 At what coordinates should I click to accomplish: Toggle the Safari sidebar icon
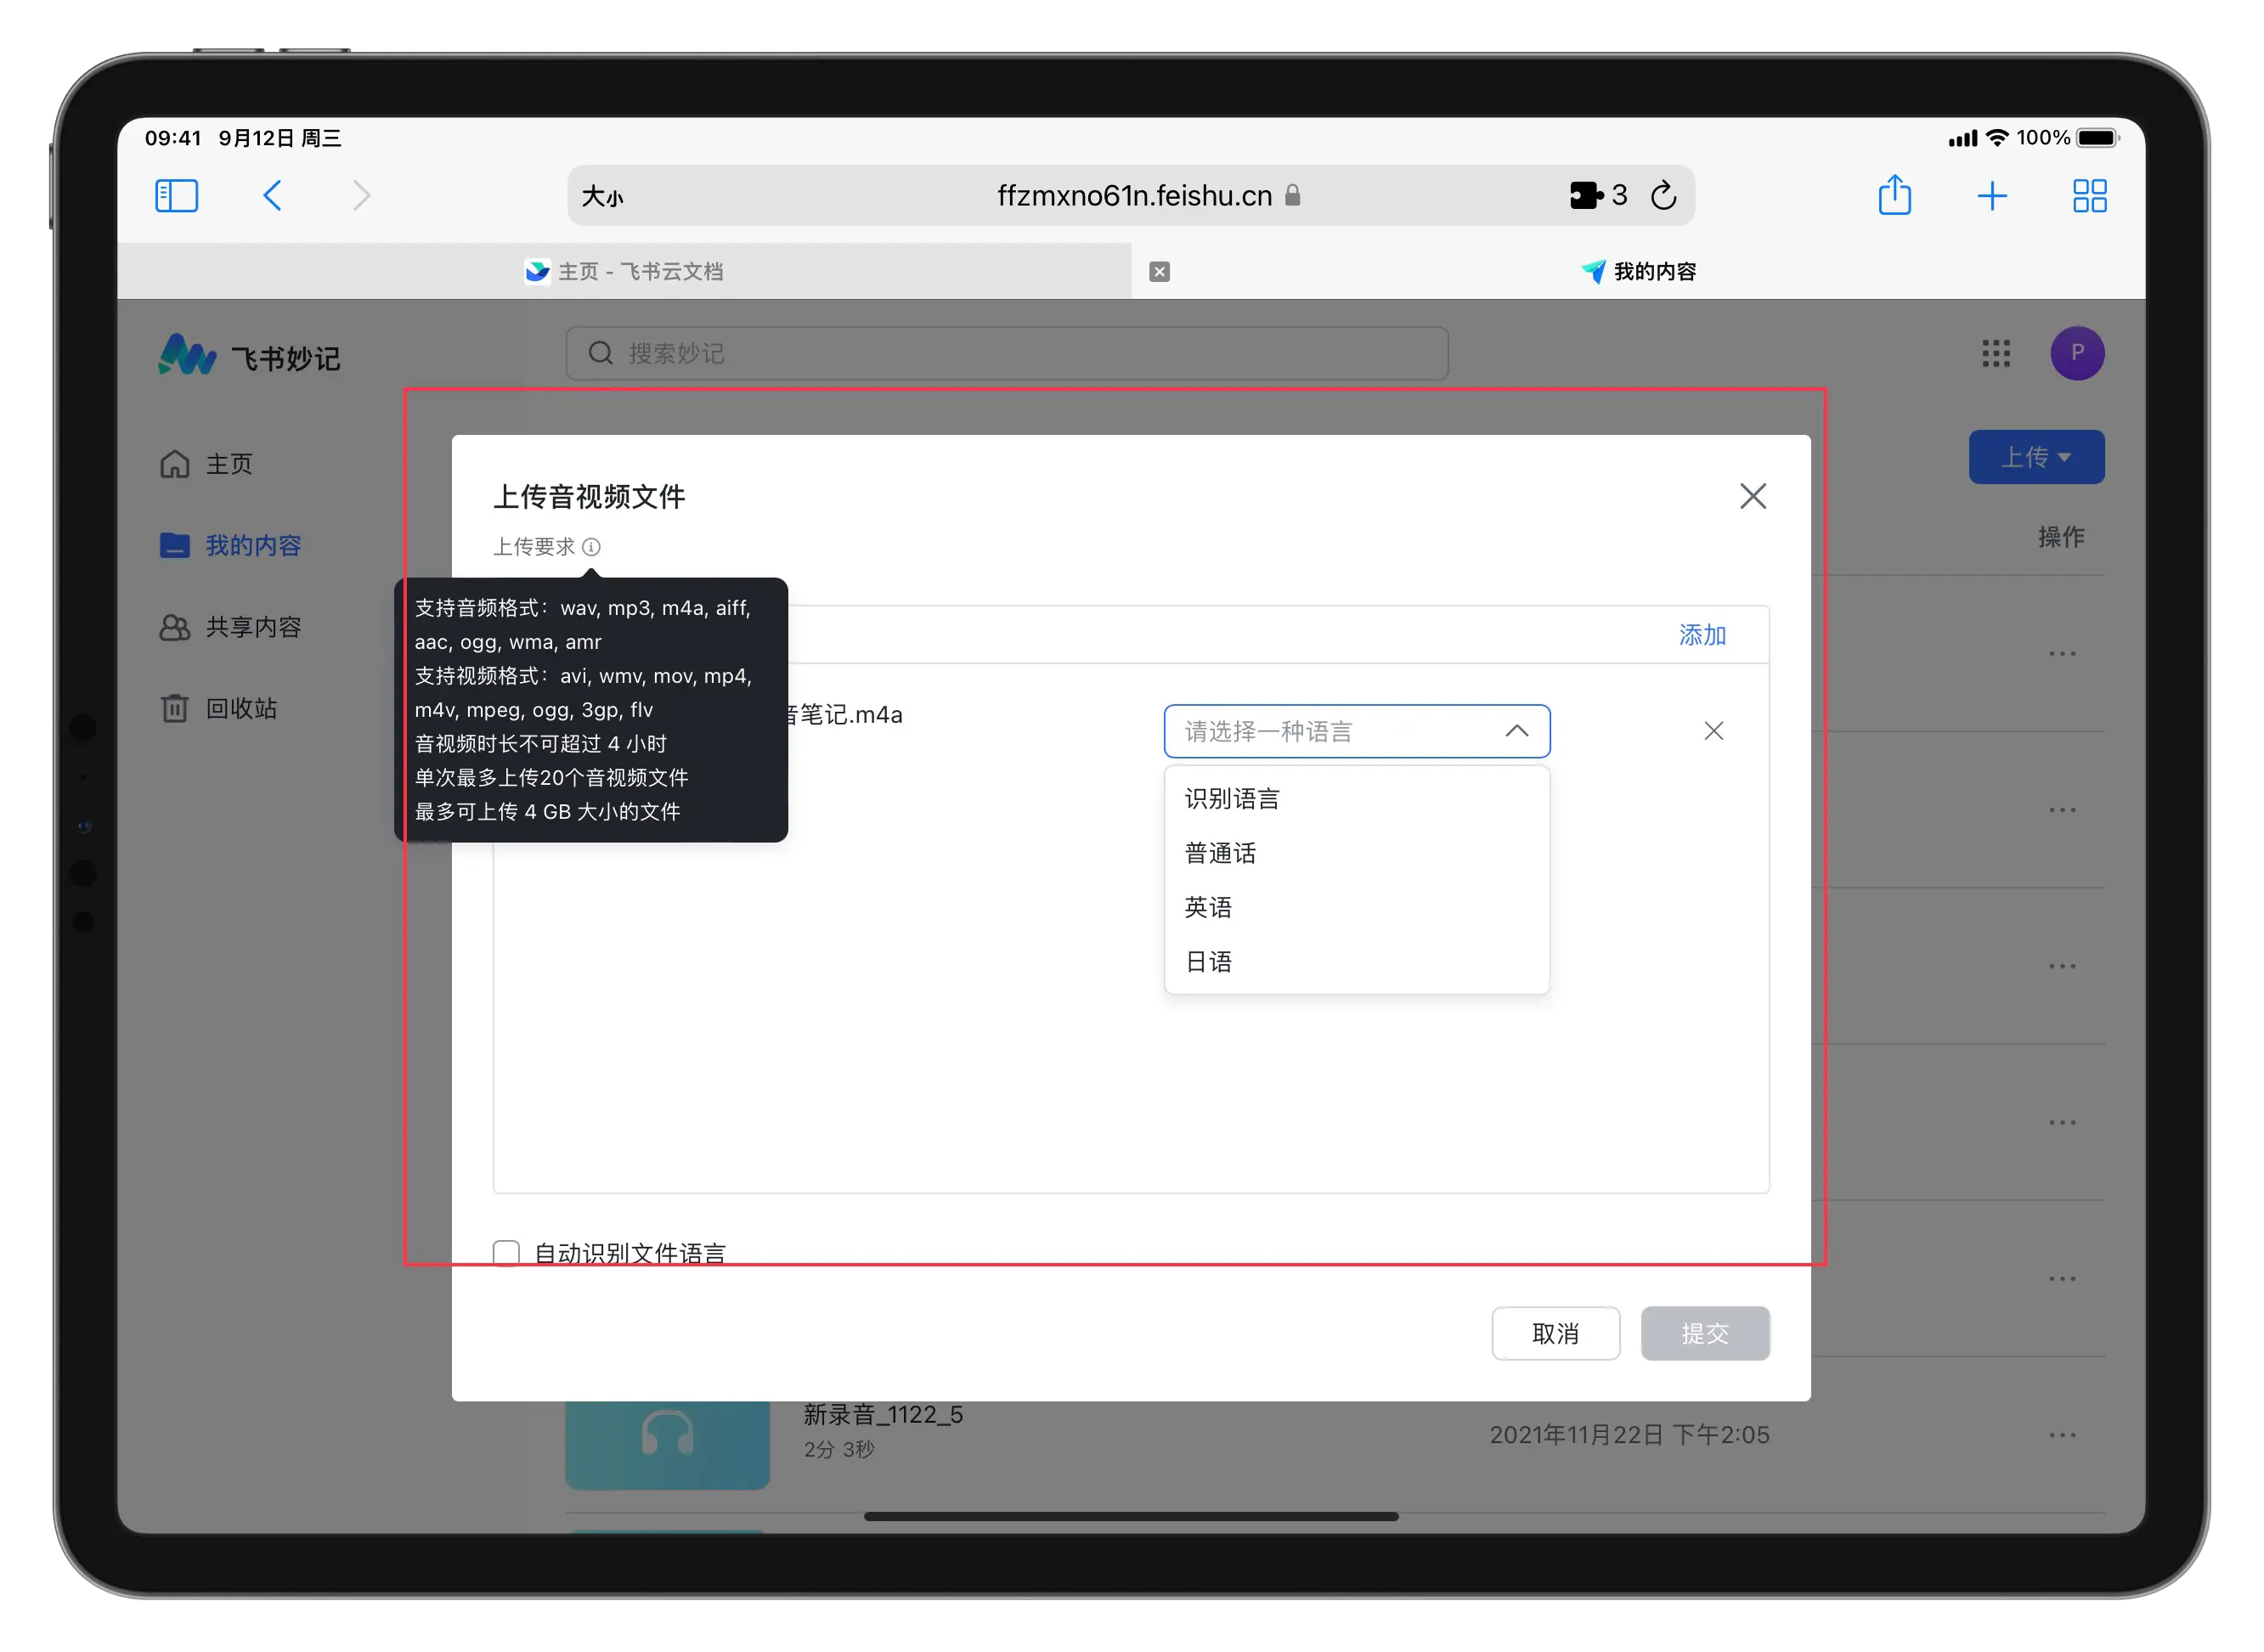[177, 196]
